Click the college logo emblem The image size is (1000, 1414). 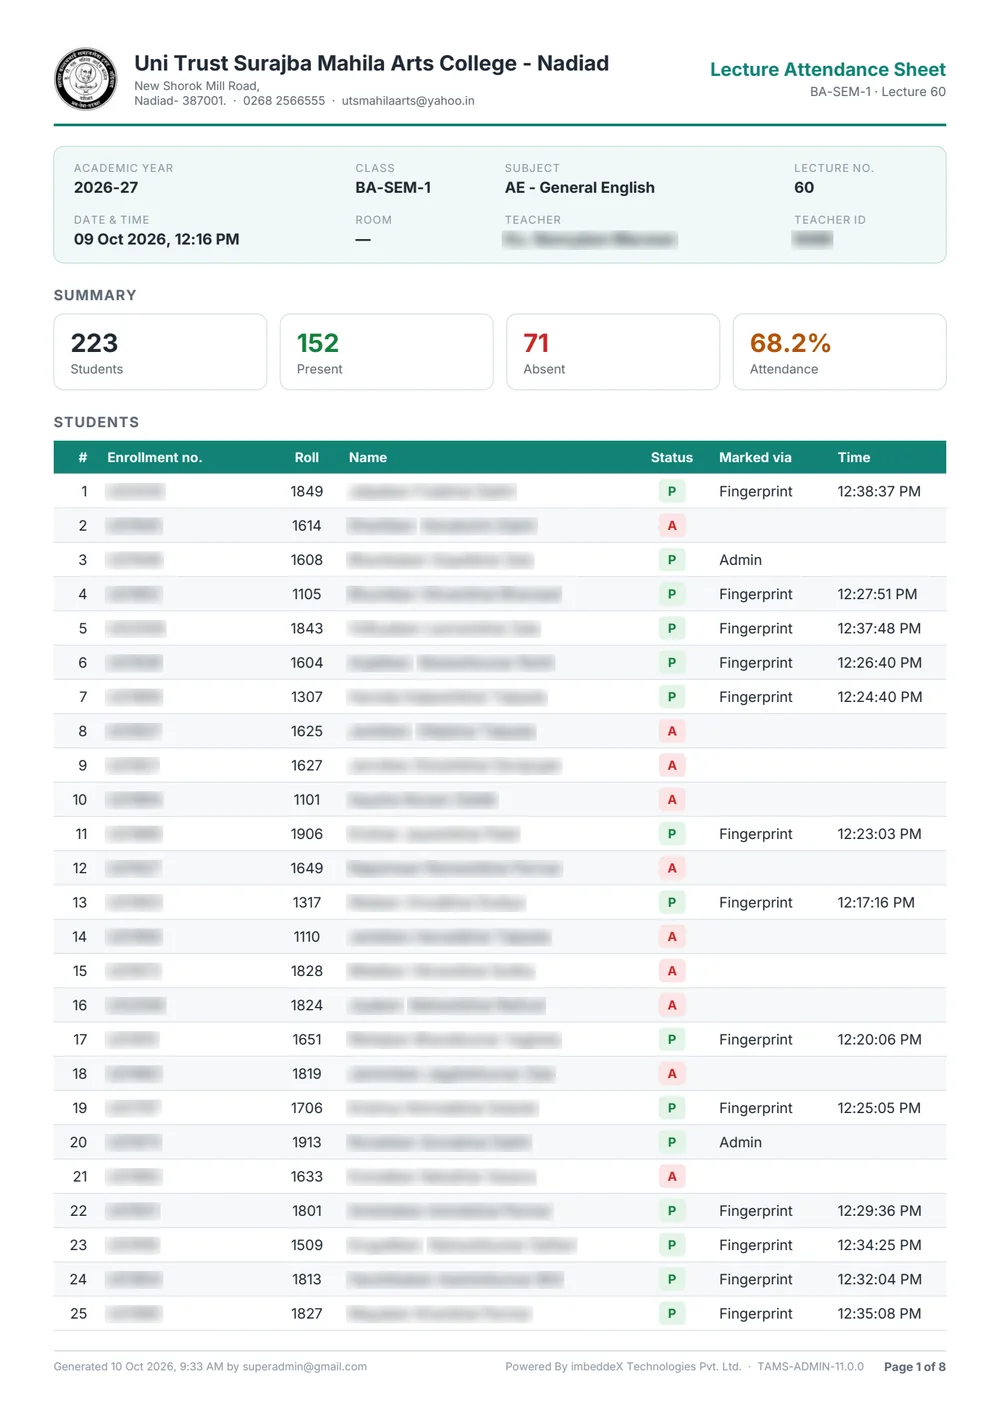[x=86, y=78]
